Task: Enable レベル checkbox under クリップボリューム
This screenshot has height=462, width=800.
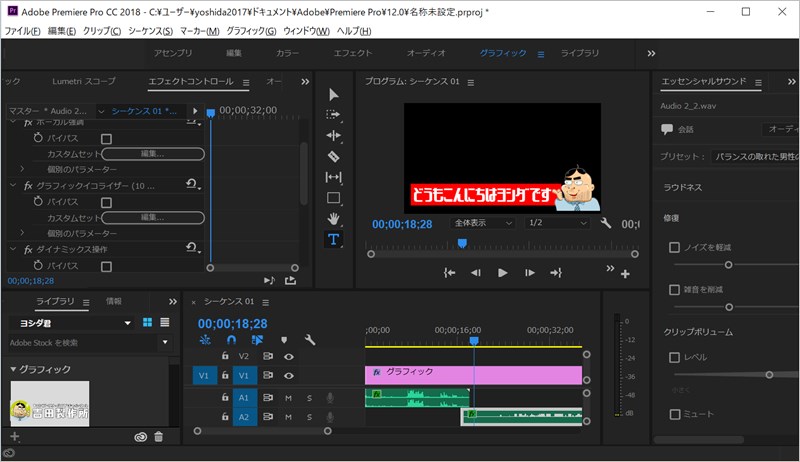Action: pos(674,357)
